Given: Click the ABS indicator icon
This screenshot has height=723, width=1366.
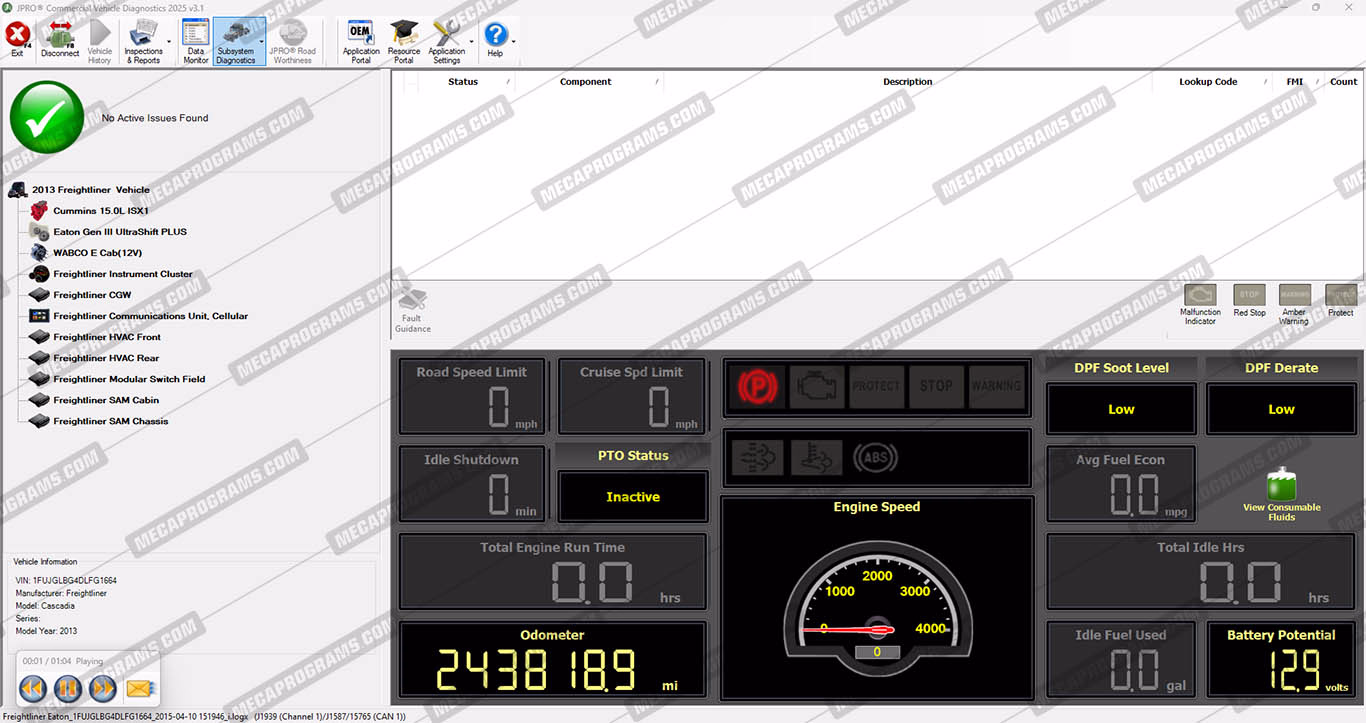Looking at the screenshot, I should (875, 458).
